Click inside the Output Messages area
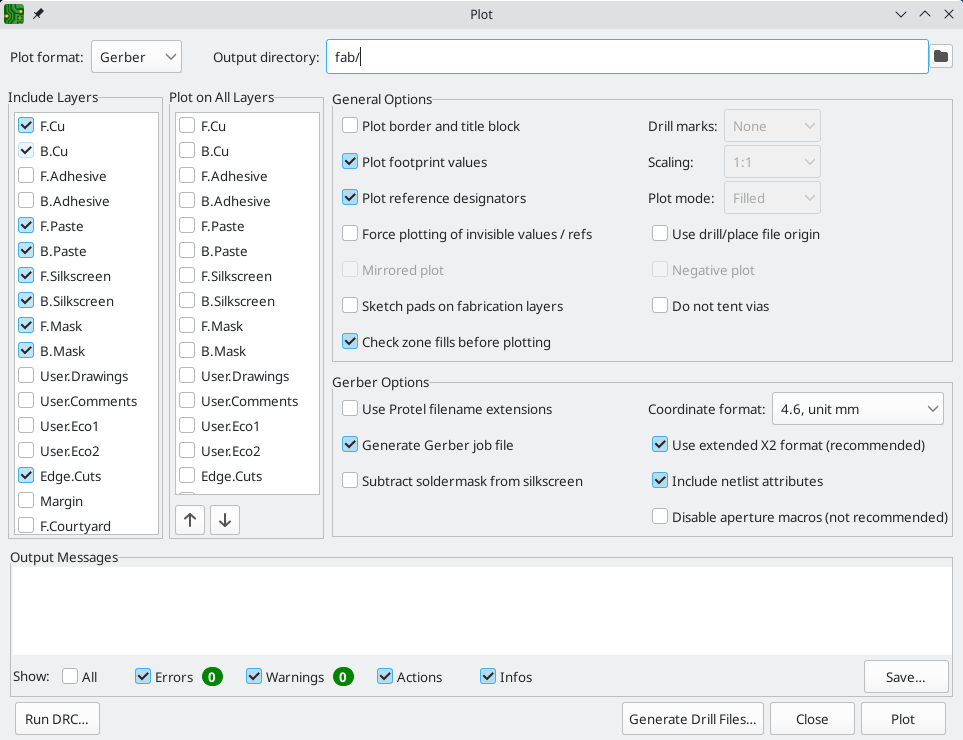Screen dimensions: 963x740 (482, 610)
